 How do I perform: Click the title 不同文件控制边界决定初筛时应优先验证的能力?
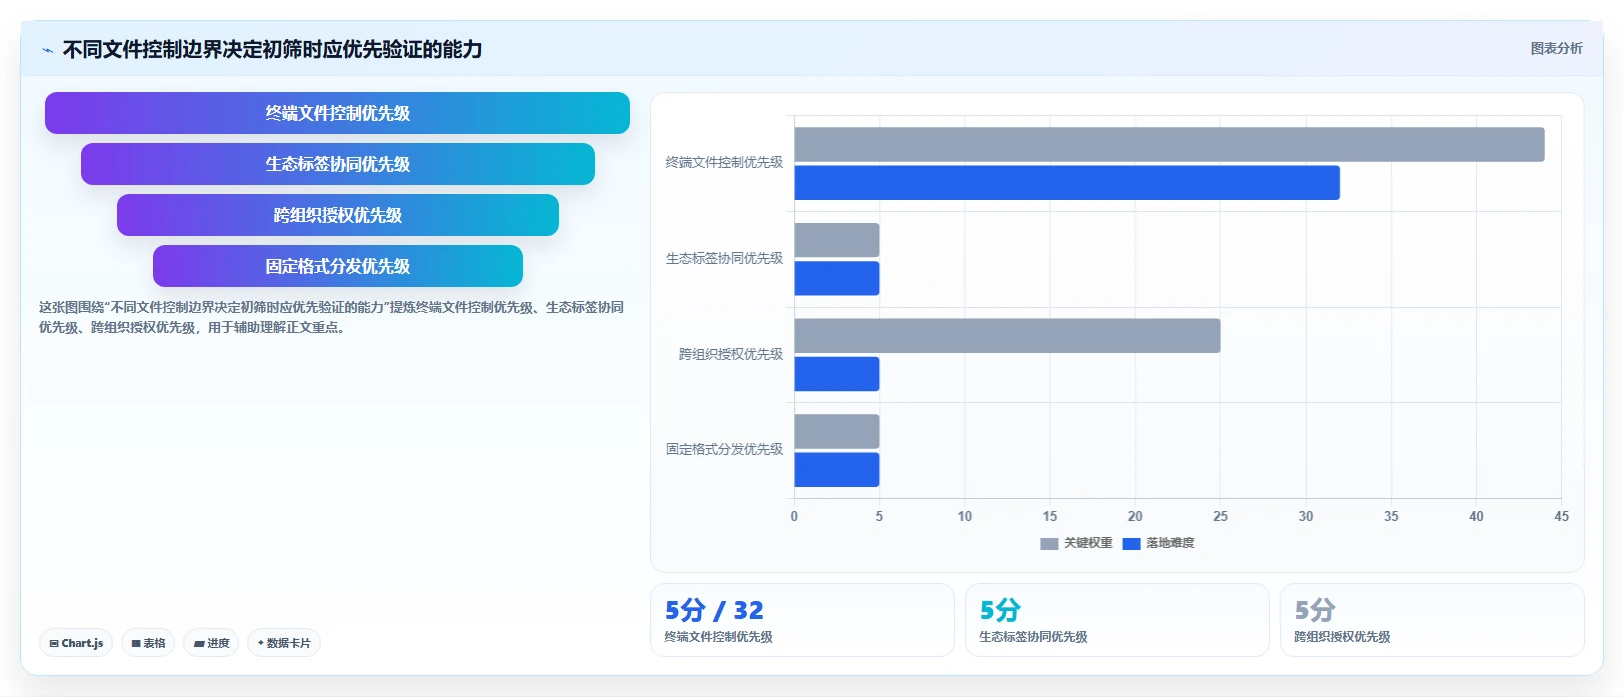272,50
